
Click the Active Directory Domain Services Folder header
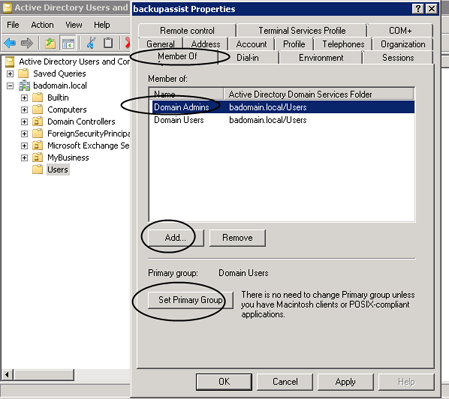coord(319,94)
